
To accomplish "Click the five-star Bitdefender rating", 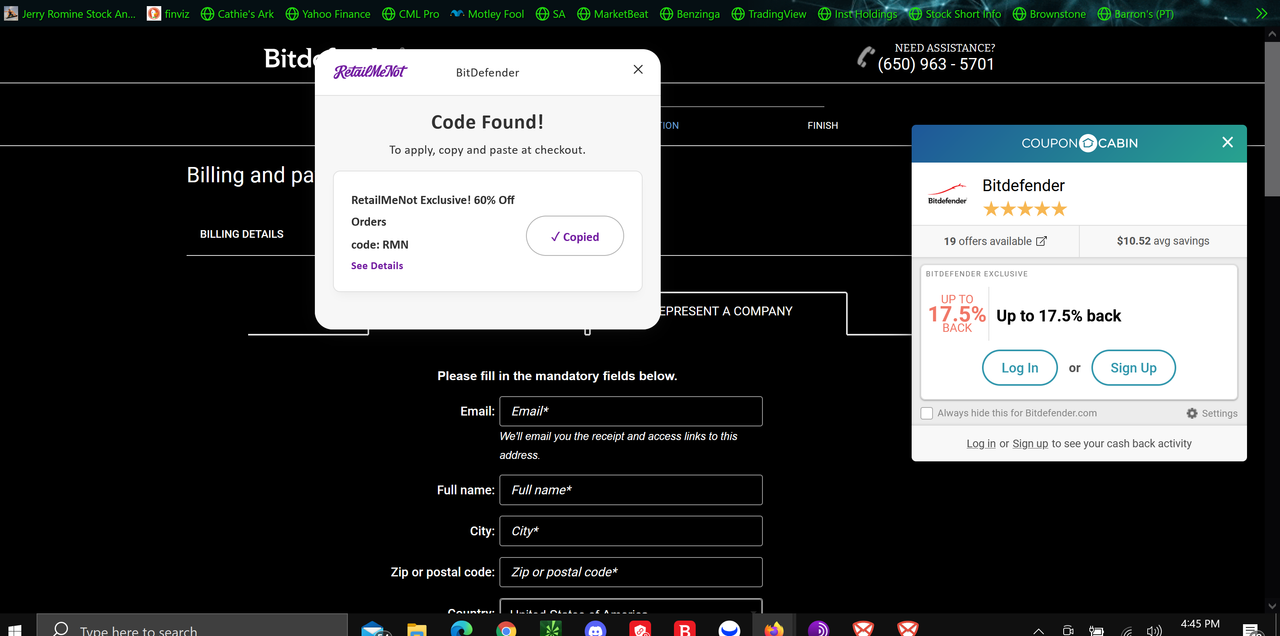I will 1025,209.
